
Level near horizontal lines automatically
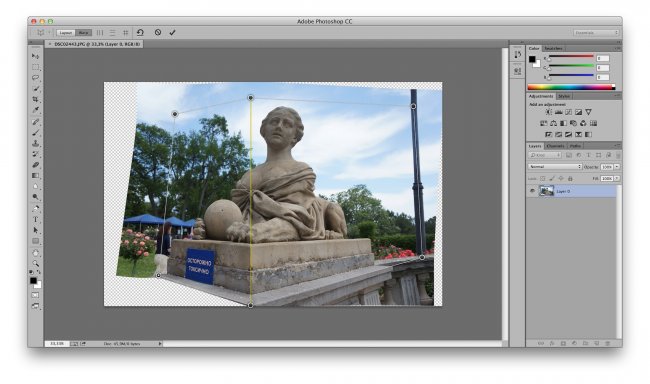112,32
